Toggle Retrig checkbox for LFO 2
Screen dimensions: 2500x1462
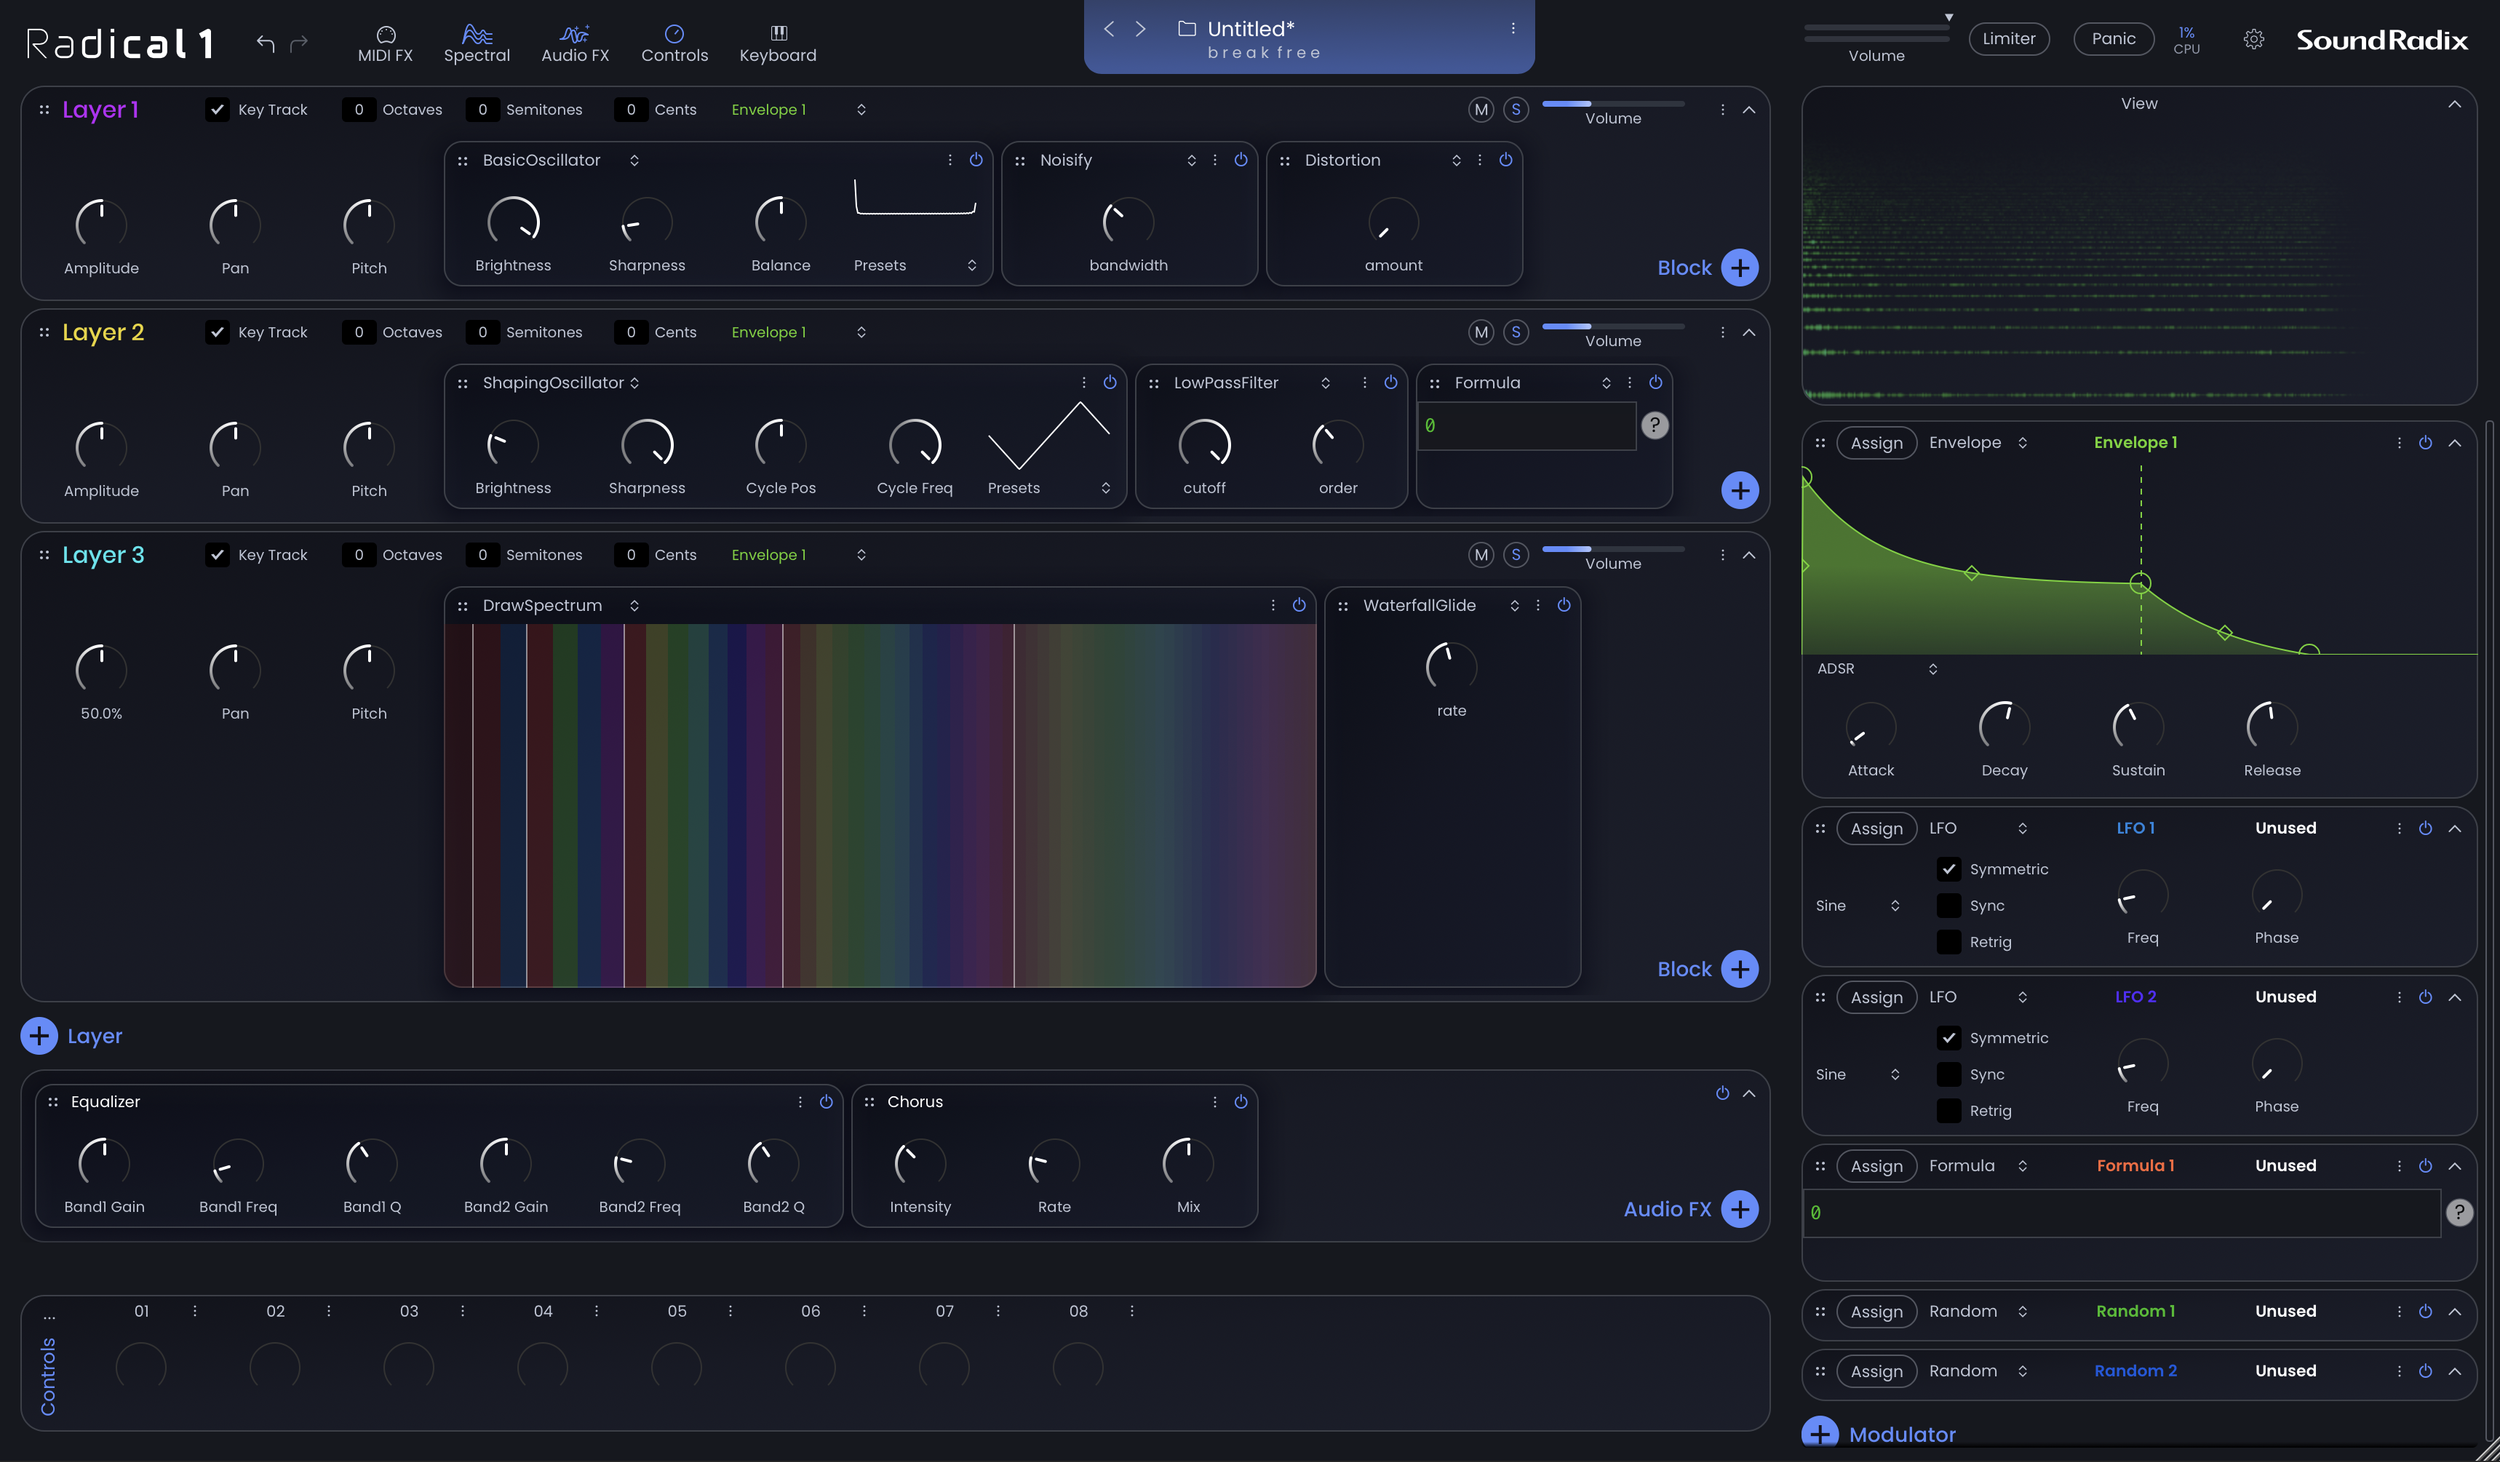(x=1948, y=1110)
